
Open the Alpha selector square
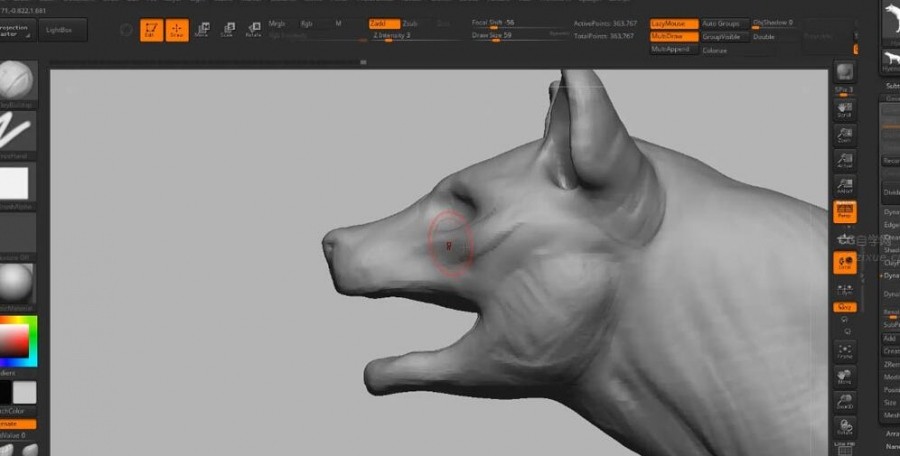point(17,182)
